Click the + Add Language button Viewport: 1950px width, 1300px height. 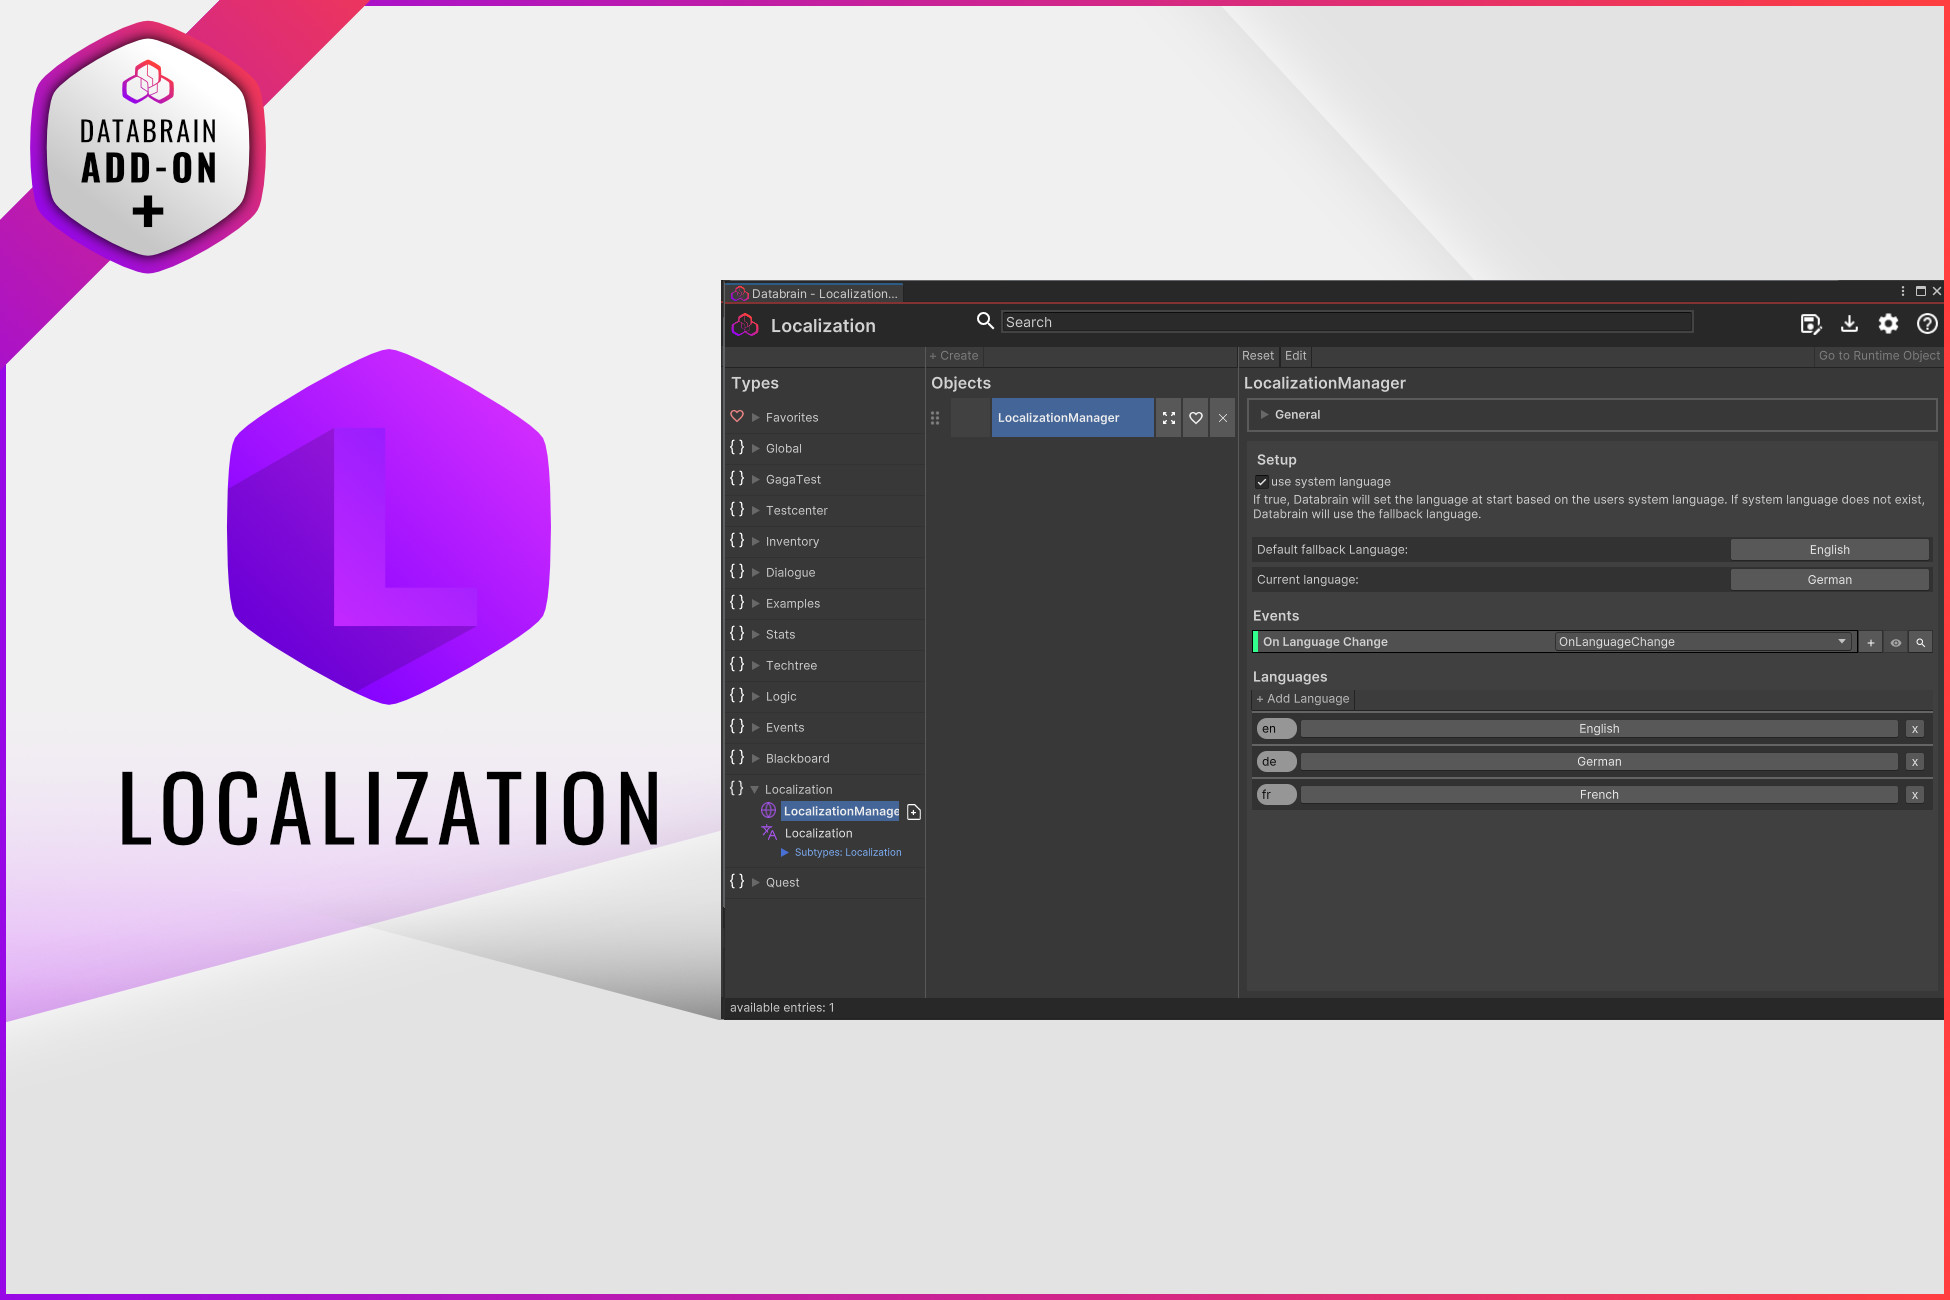[1302, 698]
